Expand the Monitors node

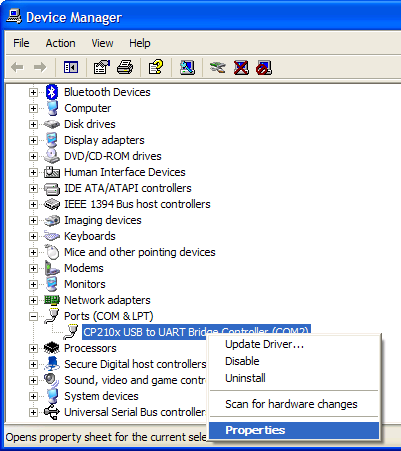click(x=33, y=284)
